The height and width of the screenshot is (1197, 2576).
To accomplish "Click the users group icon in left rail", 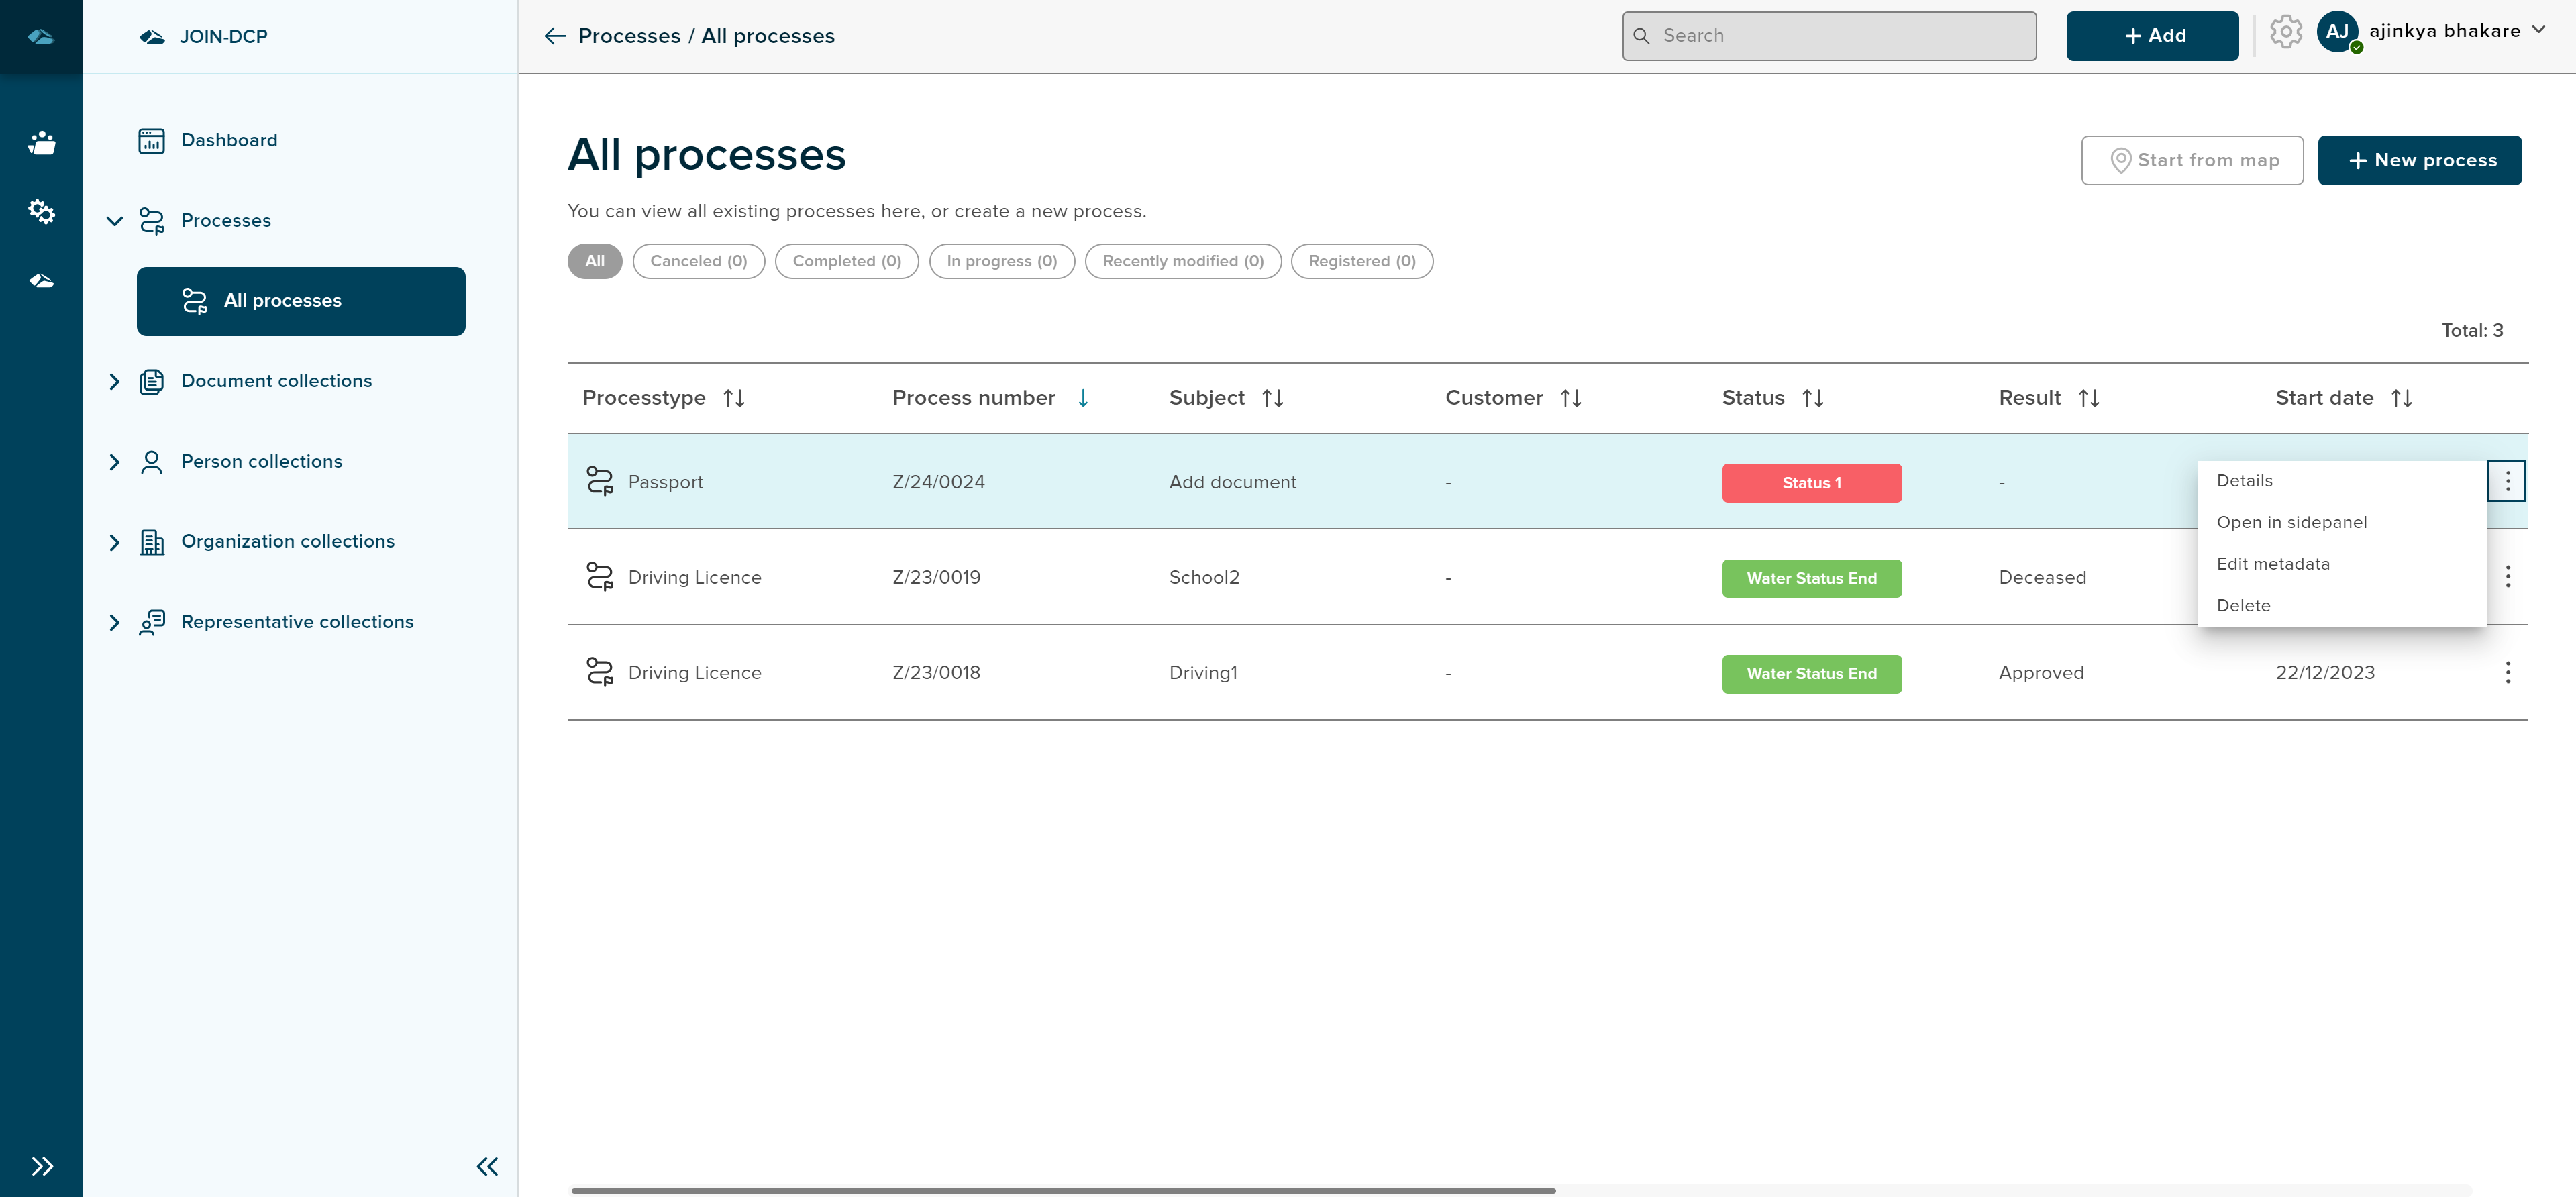I will pos(41,143).
